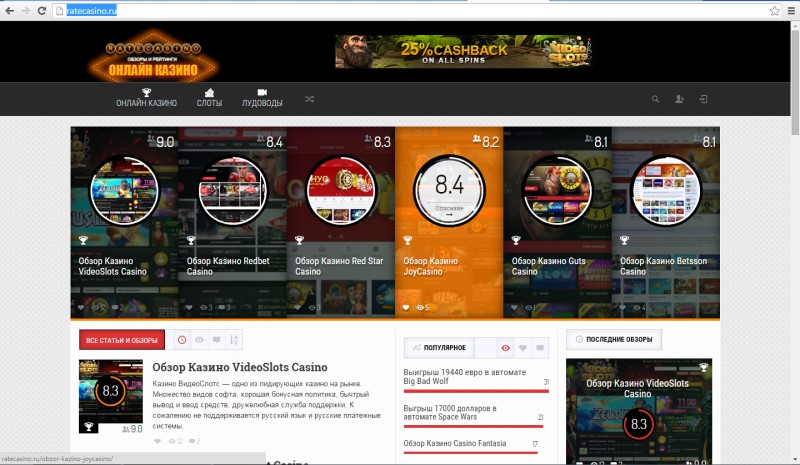Open Выигрыш 19440 евро Big Bad Wolf

[x=465, y=377]
